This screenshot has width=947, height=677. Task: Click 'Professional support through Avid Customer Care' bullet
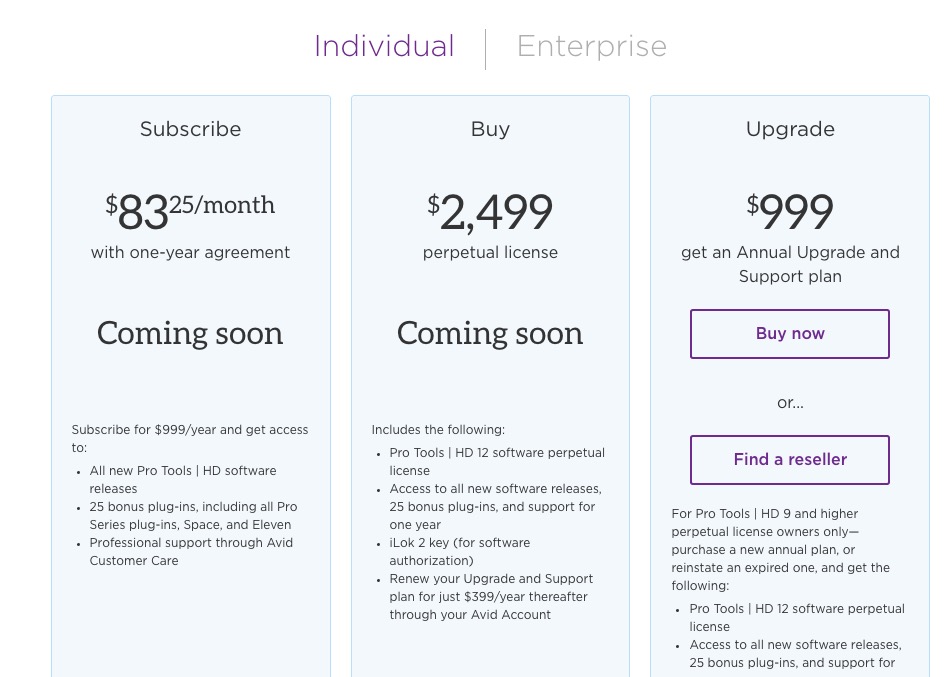pyautogui.click(x=190, y=552)
